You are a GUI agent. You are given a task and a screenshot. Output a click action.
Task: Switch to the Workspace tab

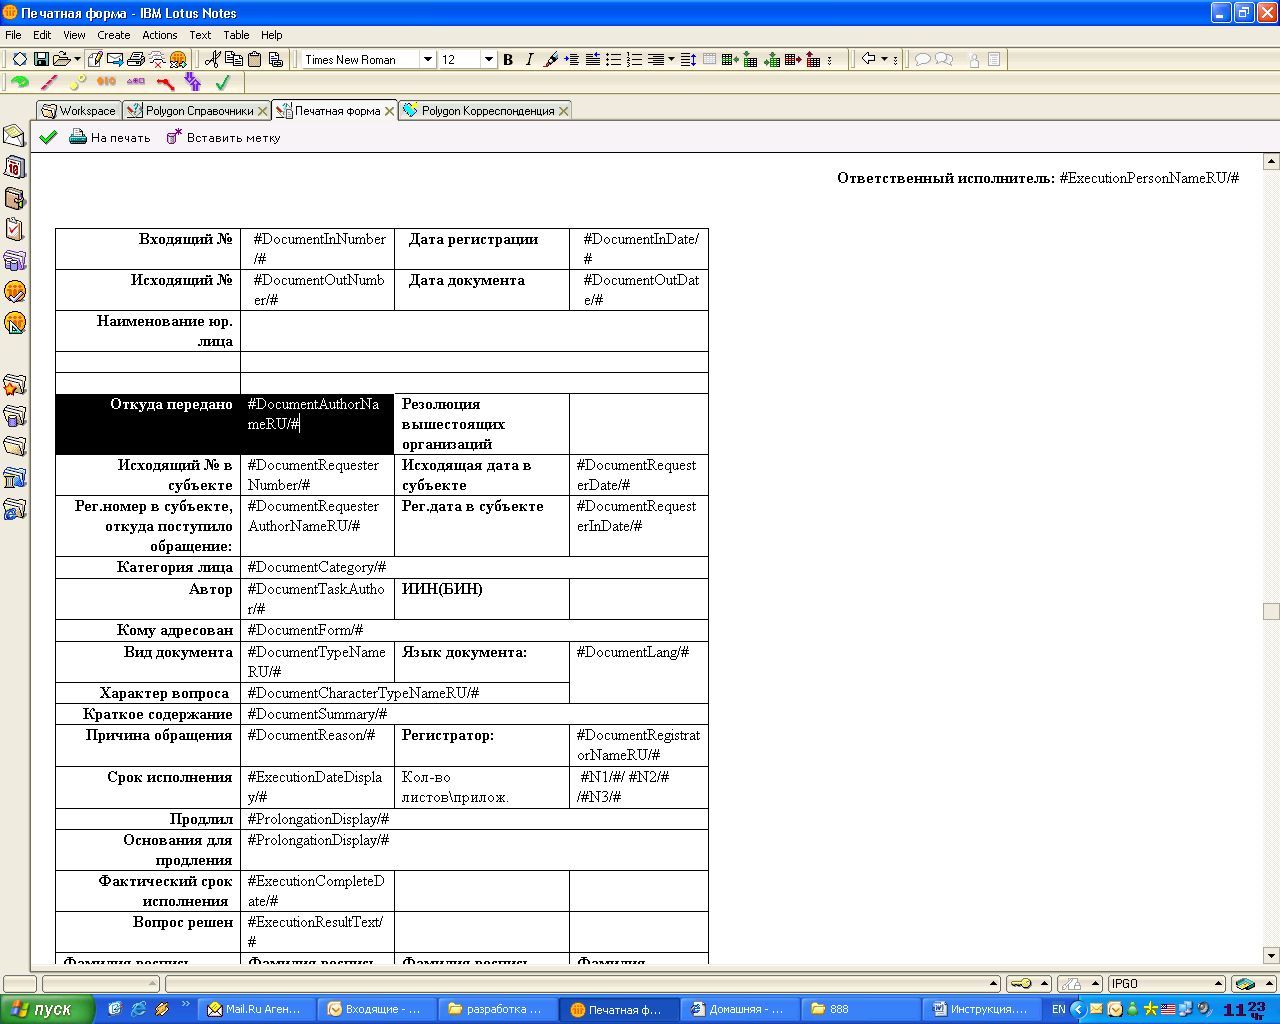coord(79,111)
